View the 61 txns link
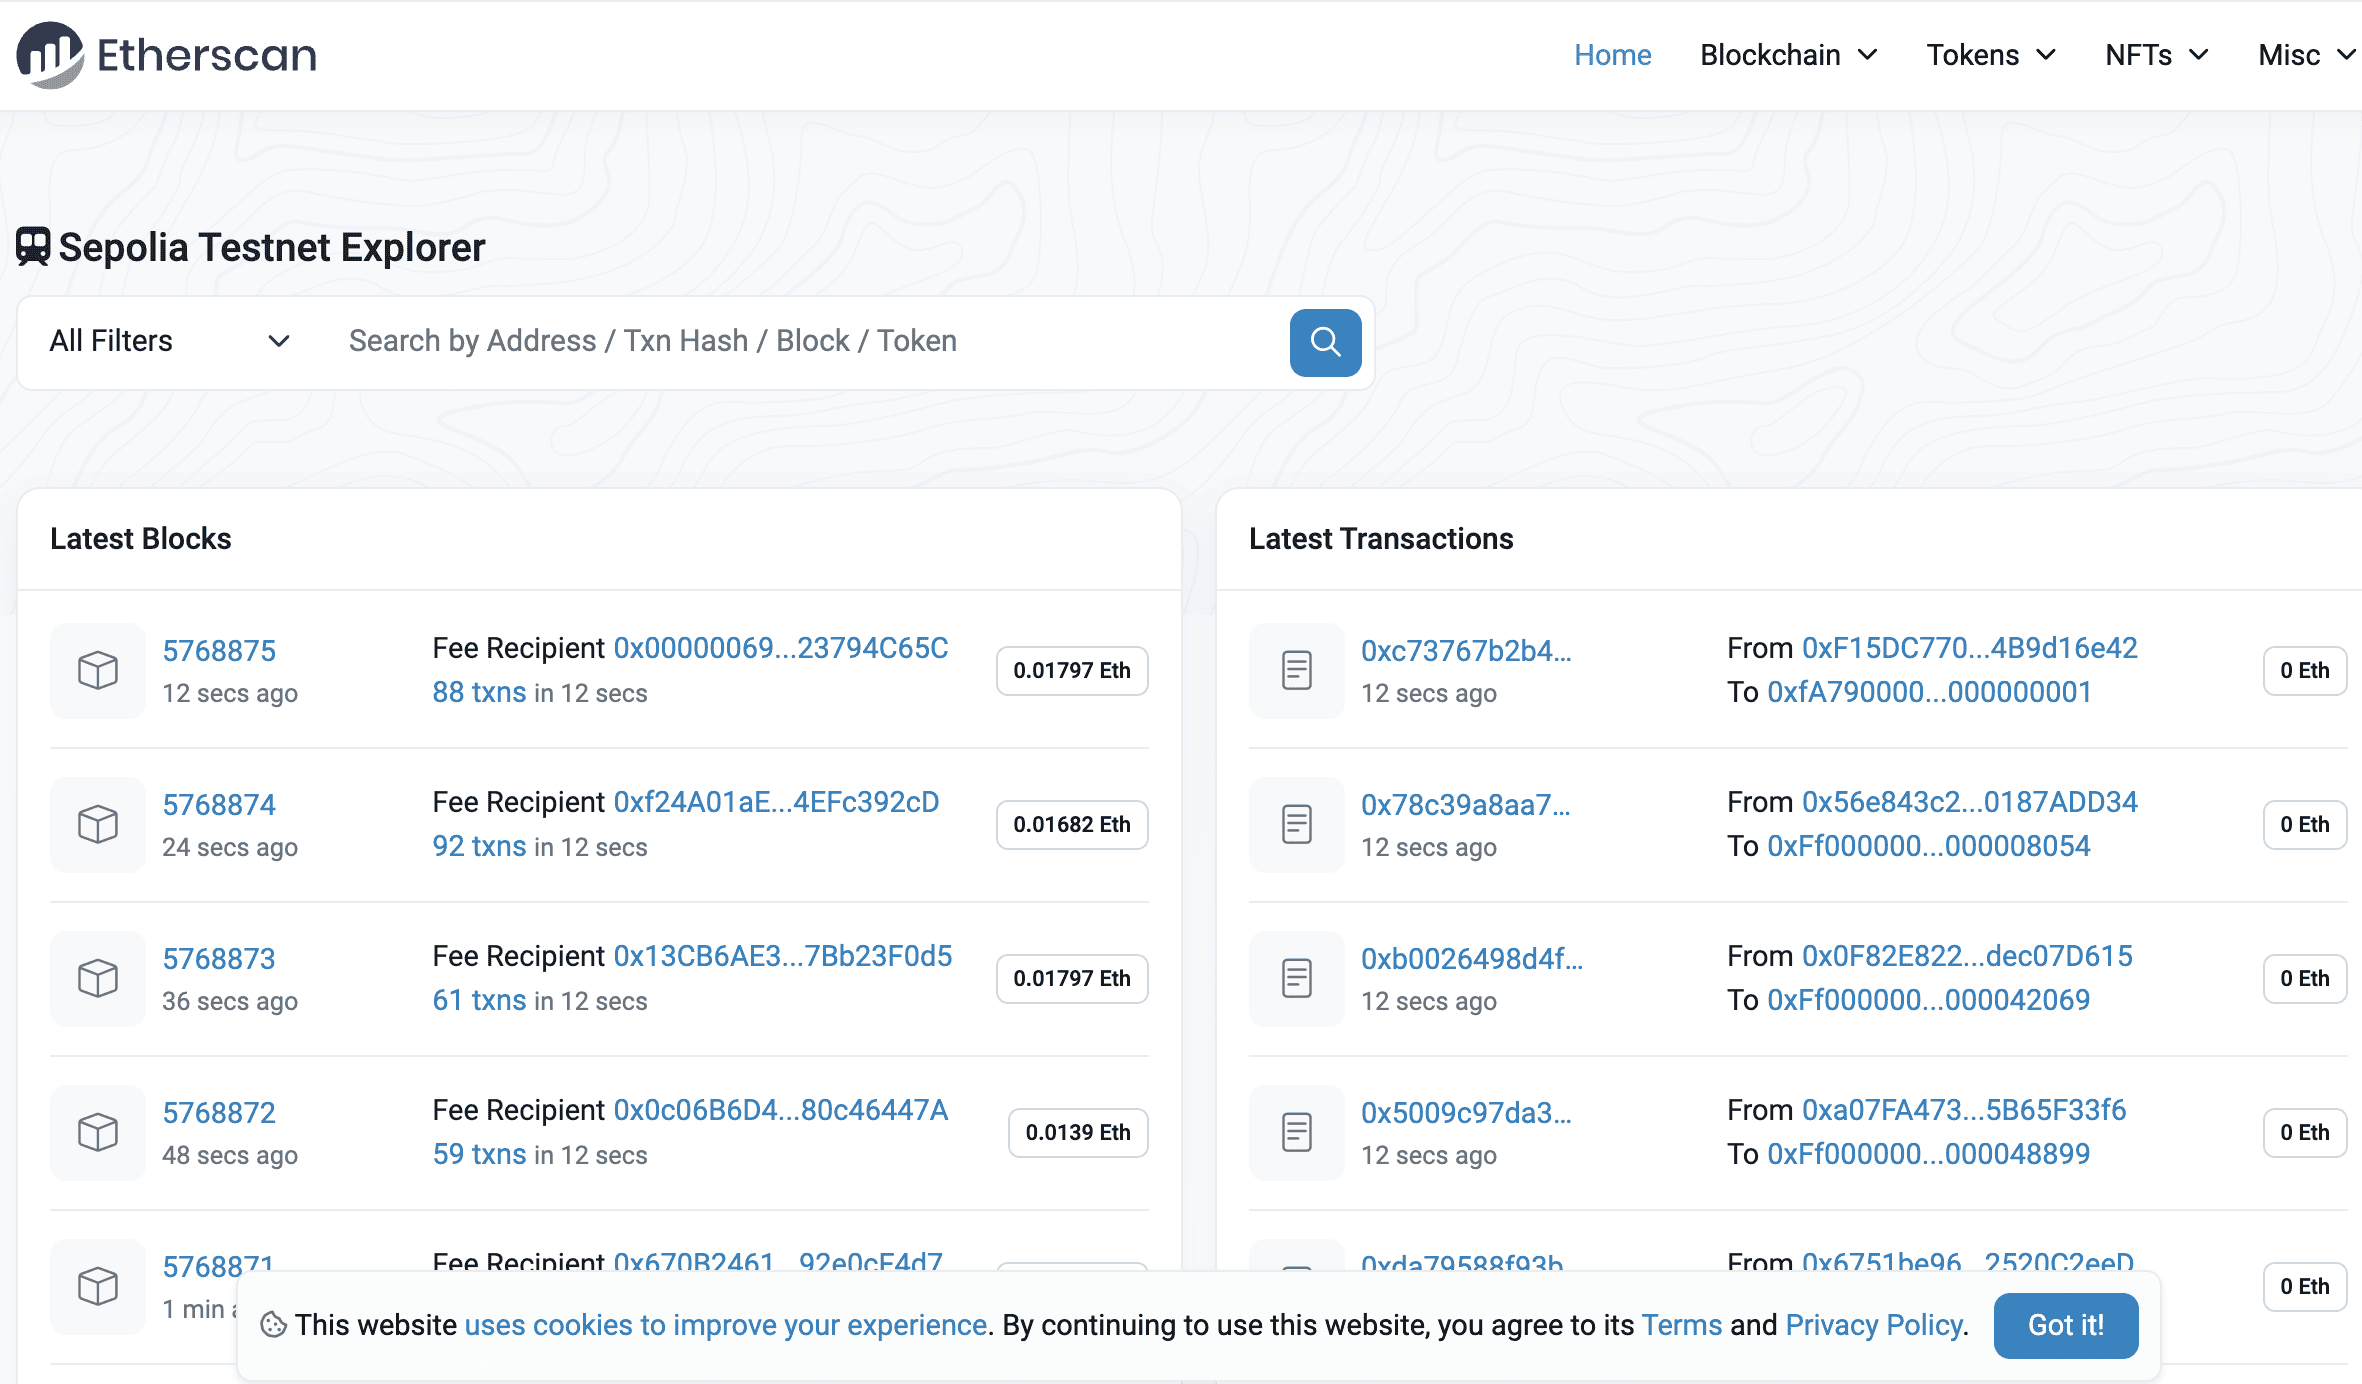The image size is (2362, 1384). click(479, 1000)
